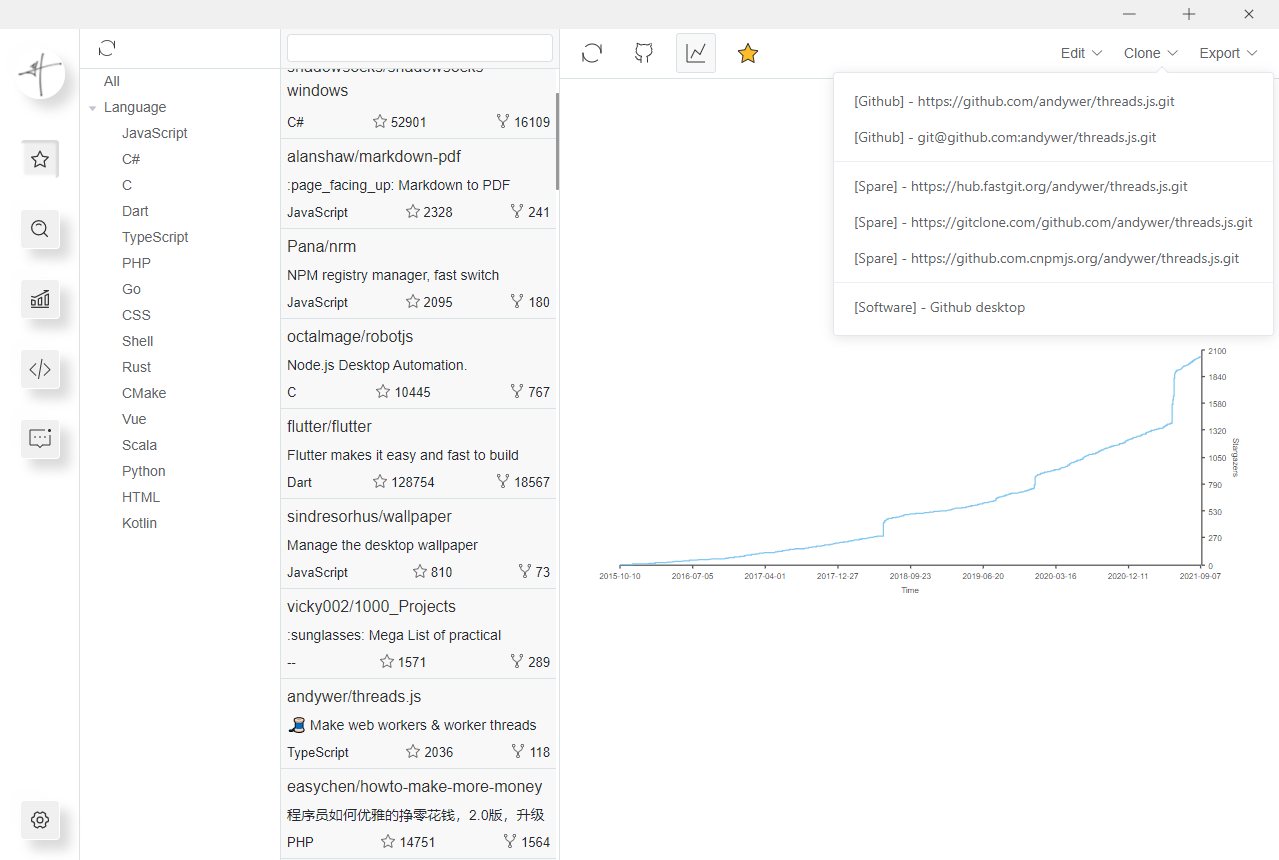Viewport: 1279px width, 860px height.
Task: Open the Export dropdown
Action: pos(1228,53)
